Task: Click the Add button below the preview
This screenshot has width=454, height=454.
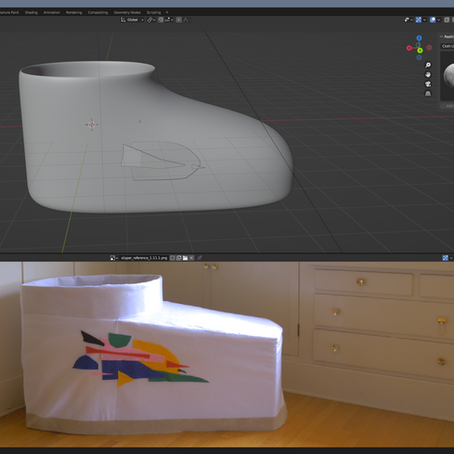Action: [448, 106]
